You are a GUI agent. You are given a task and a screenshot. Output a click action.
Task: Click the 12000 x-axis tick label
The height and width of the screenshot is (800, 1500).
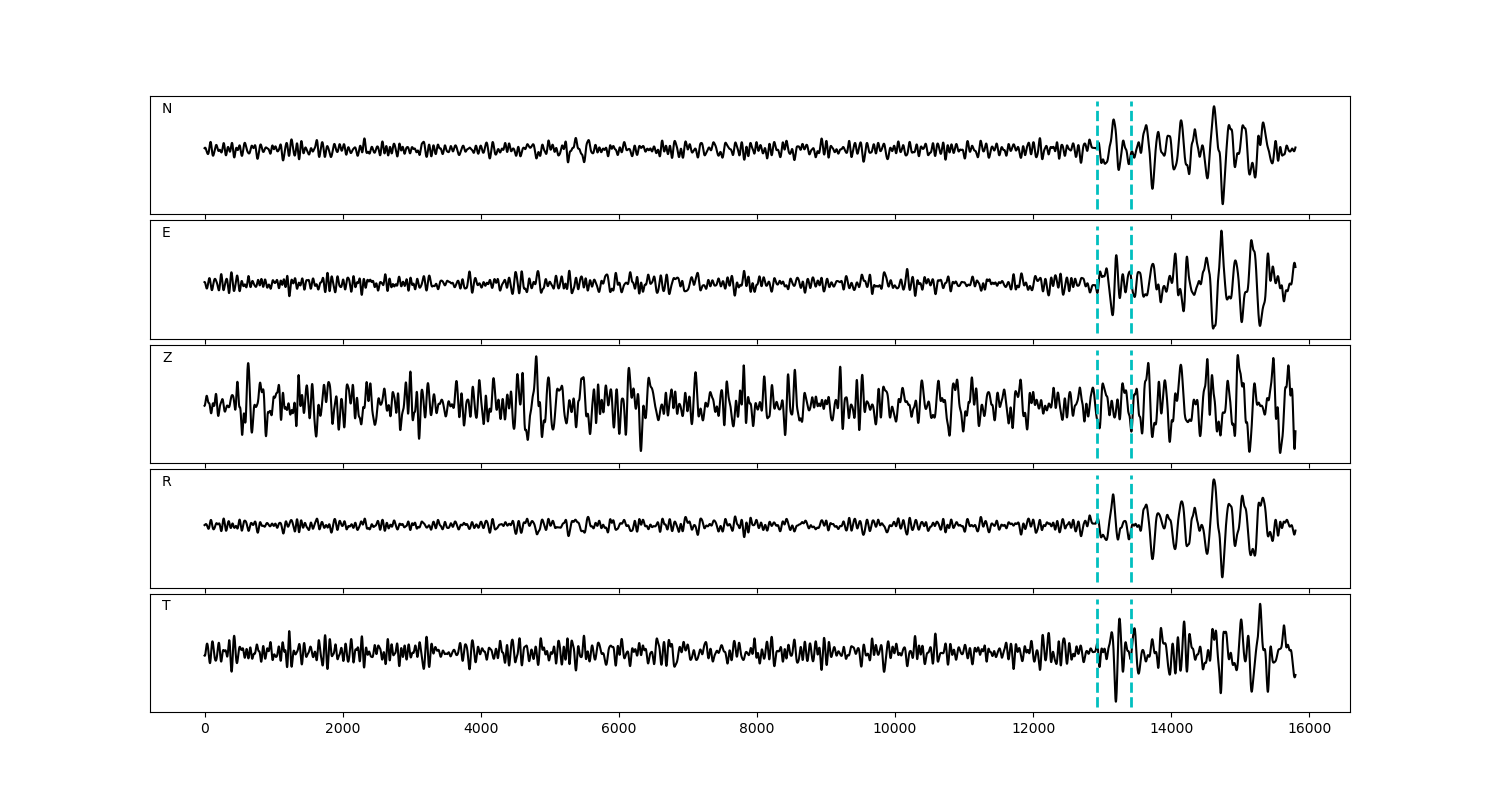pyautogui.click(x=1033, y=730)
